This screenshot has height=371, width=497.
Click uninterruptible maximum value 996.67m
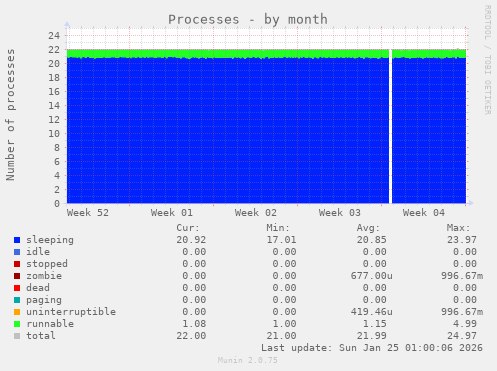[462, 312]
